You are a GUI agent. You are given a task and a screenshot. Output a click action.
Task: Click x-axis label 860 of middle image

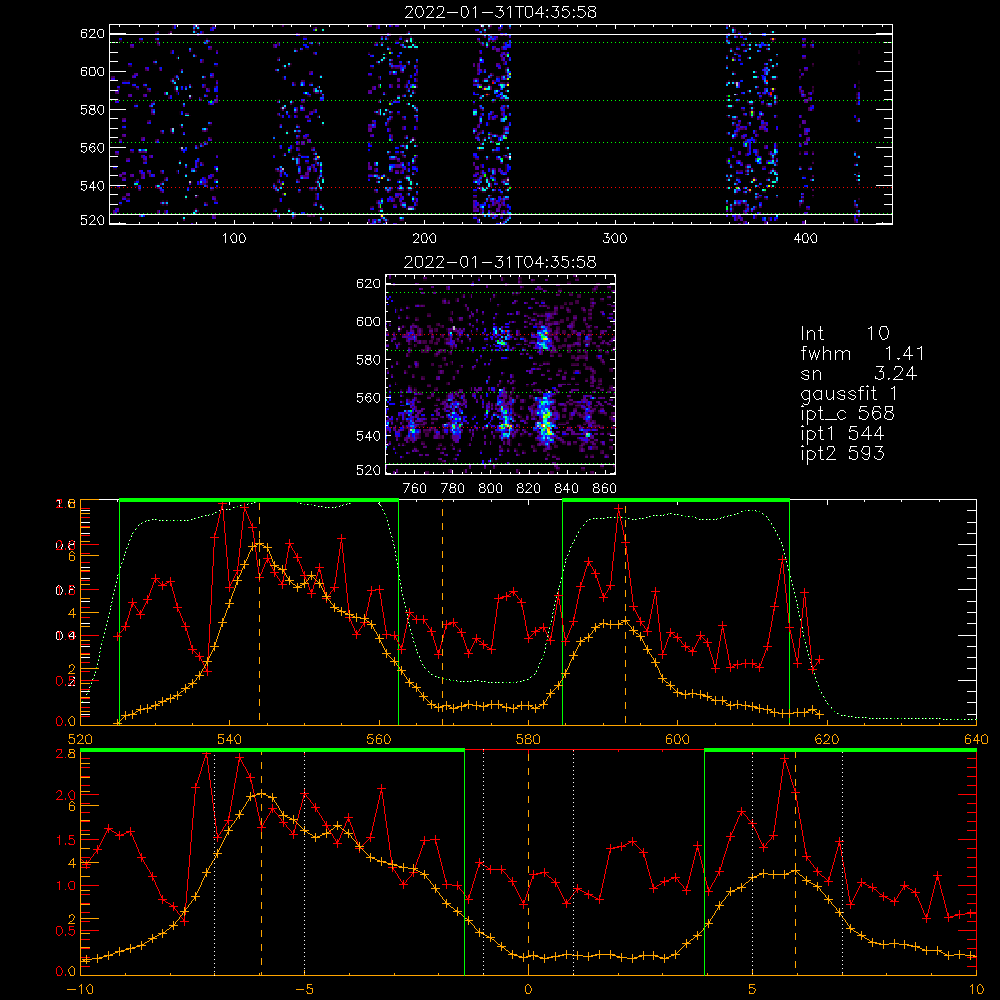605,489
